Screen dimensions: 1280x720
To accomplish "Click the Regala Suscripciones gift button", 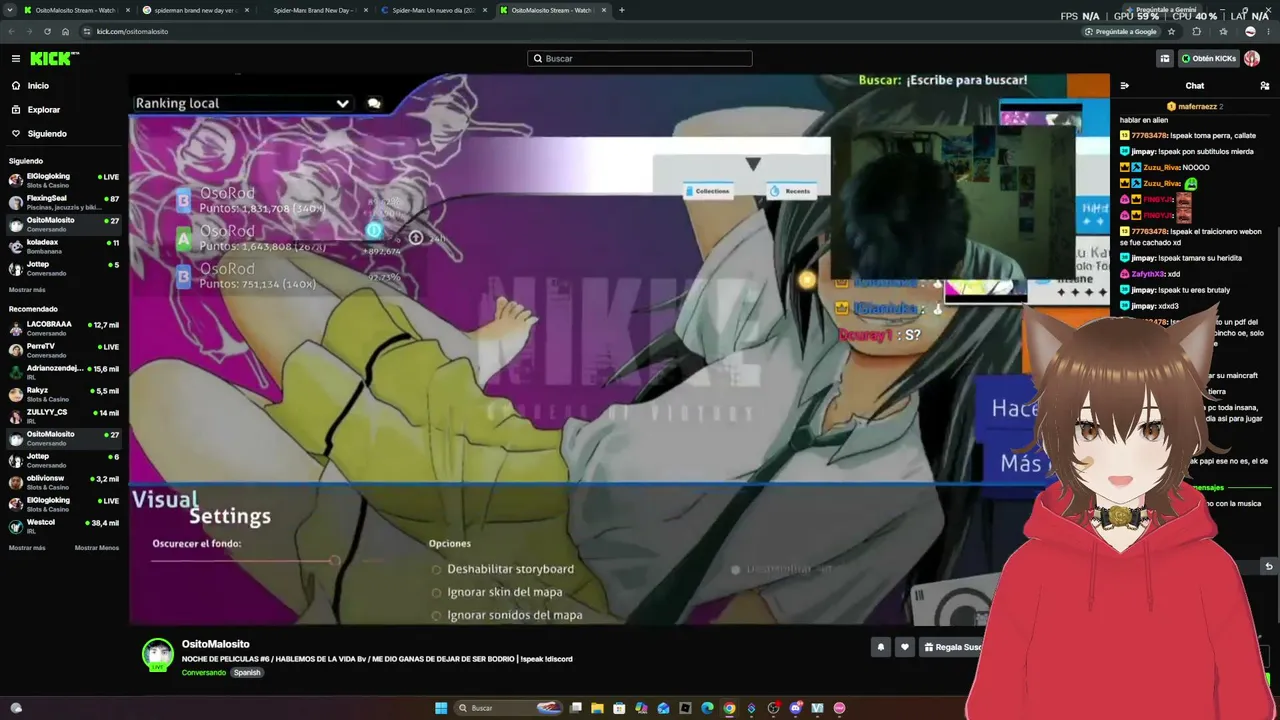I will 954,647.
